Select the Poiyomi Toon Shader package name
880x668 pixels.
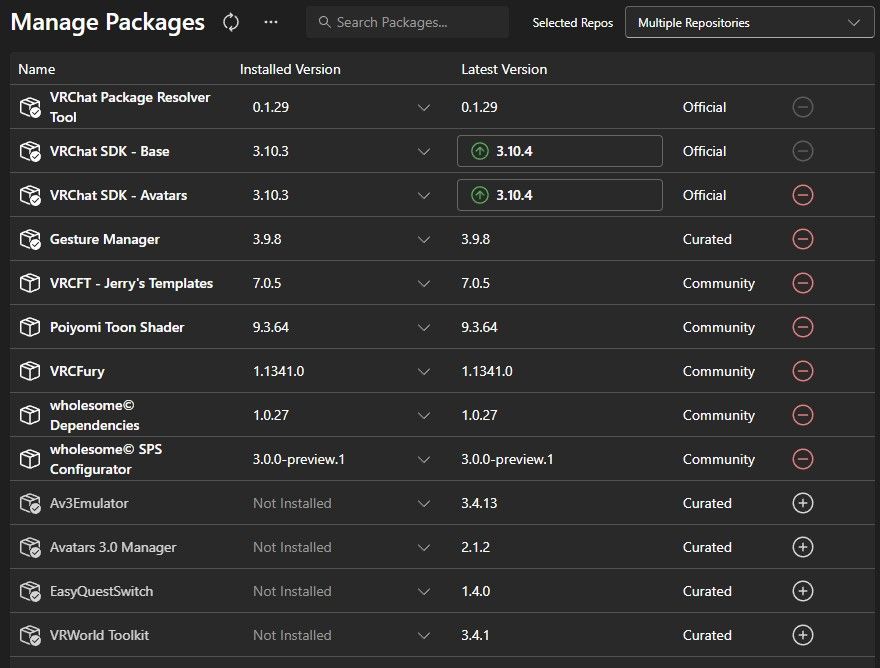tap(117, 327)
